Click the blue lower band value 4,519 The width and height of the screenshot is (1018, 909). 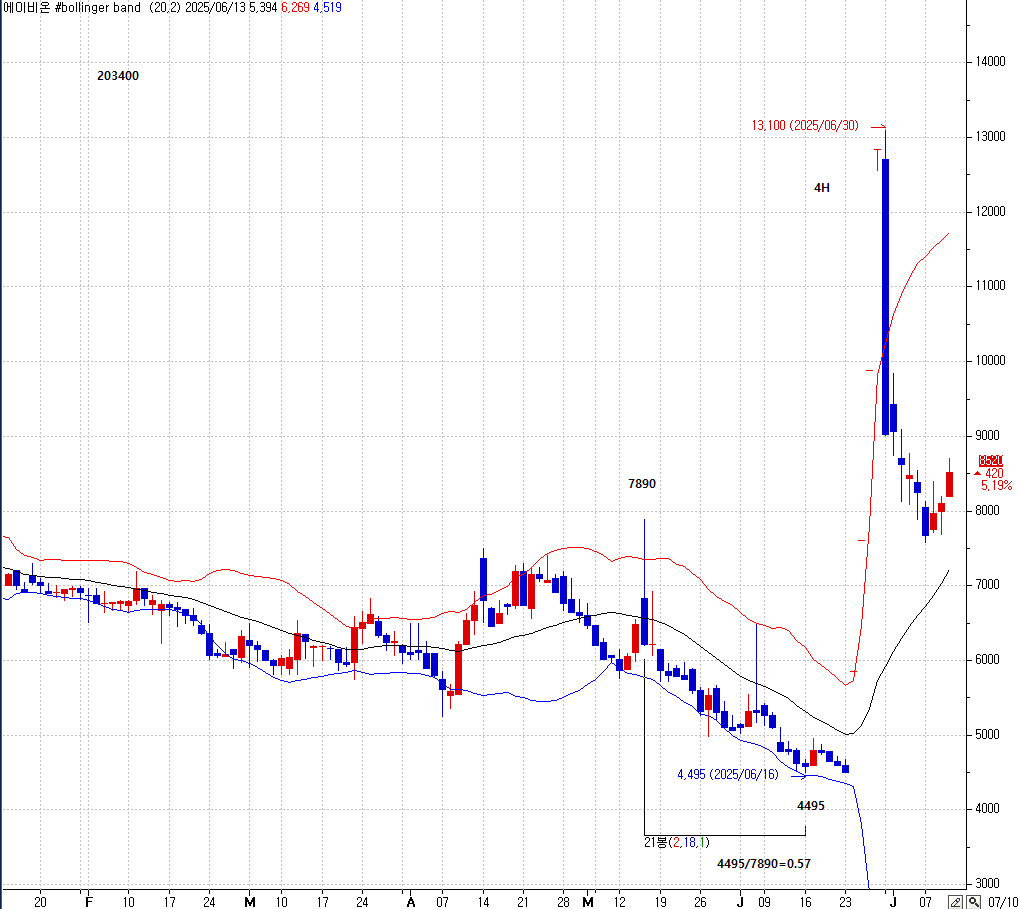pos(327,8)
